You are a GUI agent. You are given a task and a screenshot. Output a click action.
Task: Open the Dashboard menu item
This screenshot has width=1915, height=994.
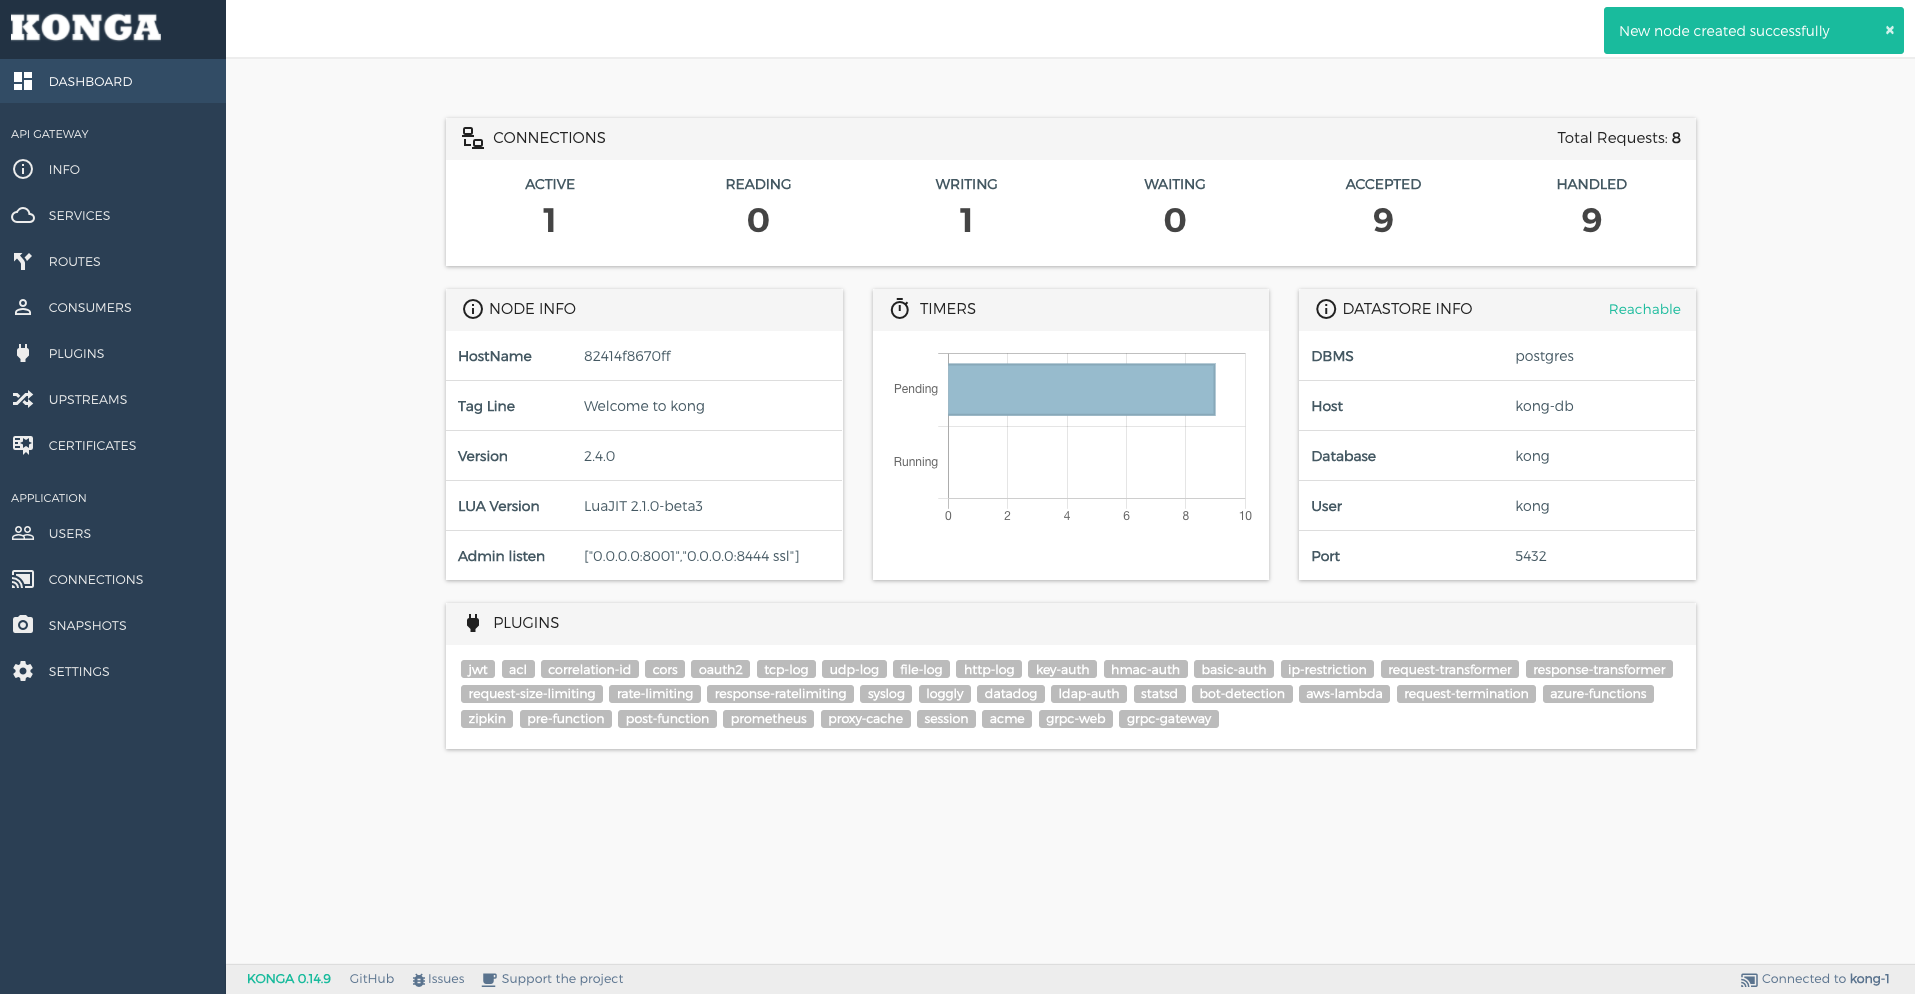pyautogui.click(x=113, y=81)
